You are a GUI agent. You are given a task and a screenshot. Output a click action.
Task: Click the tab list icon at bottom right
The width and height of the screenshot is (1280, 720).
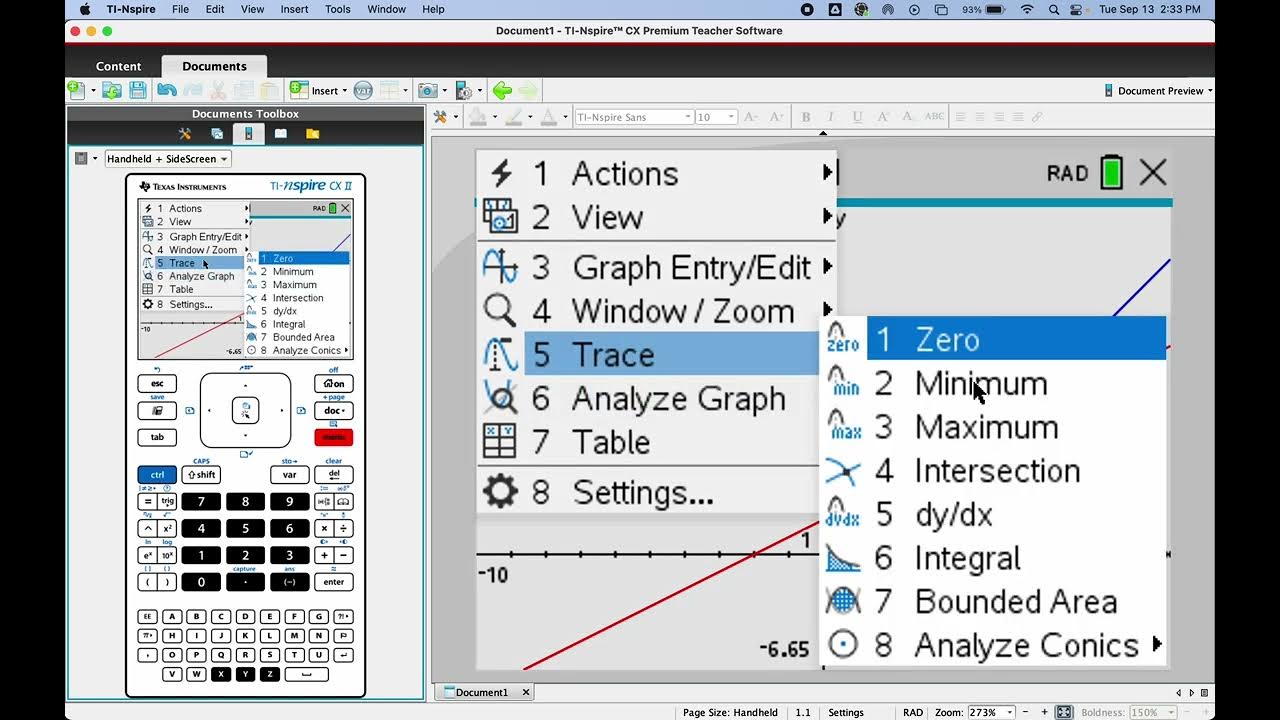point(1205,692)
